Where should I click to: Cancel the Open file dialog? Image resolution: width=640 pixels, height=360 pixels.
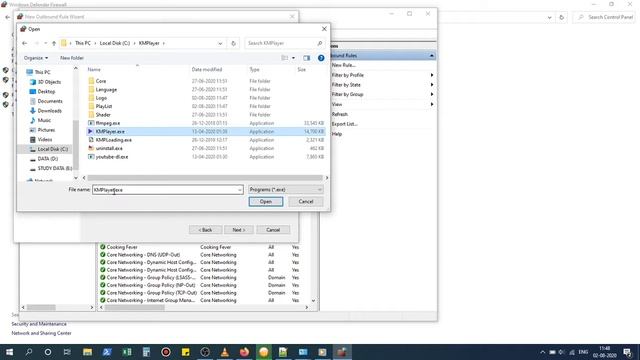(x=306, y=202)
